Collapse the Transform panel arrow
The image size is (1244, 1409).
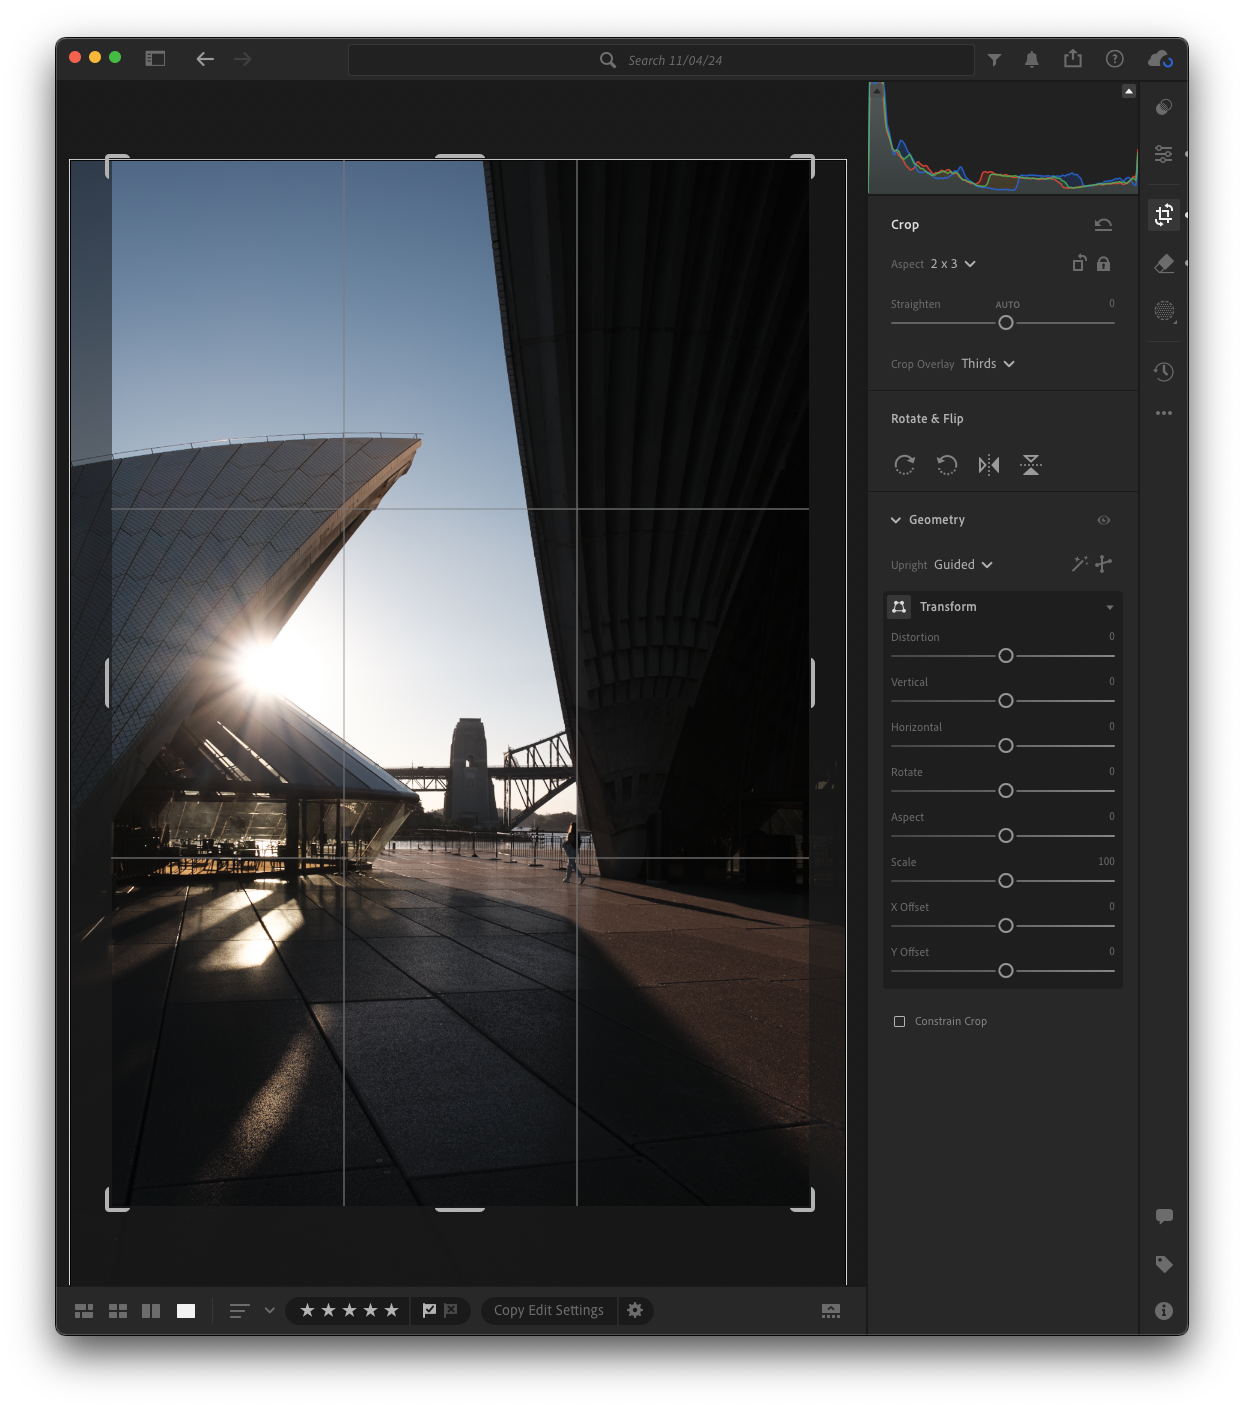(x=1110, y=607)
